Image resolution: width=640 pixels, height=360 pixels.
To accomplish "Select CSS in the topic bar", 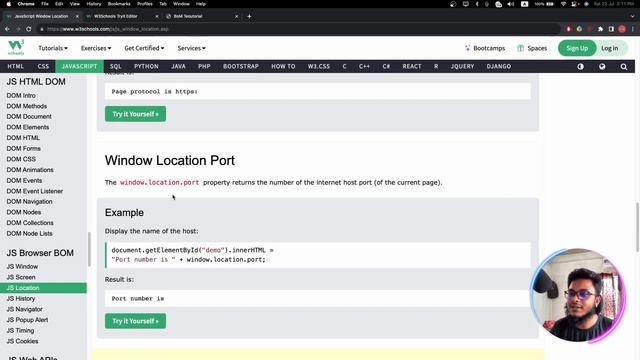I will 43,66.
